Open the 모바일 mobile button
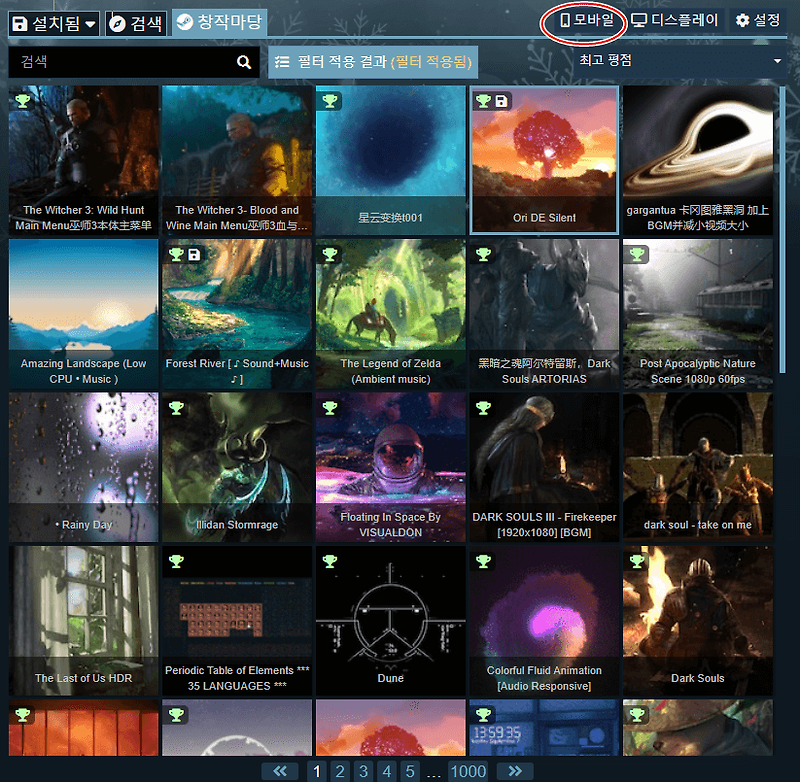Screen dimensions: 800x782 coord(587,20)
